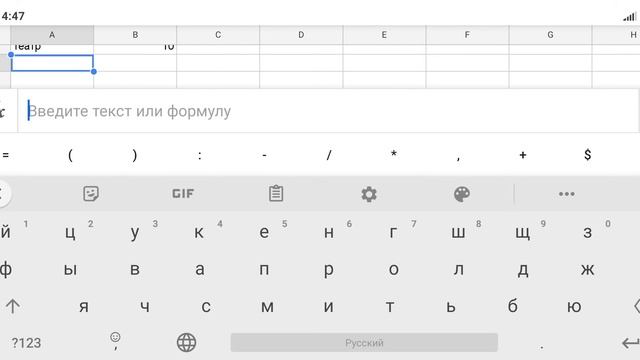Insert the dollar sign shortcut

[x=588, y=155]
